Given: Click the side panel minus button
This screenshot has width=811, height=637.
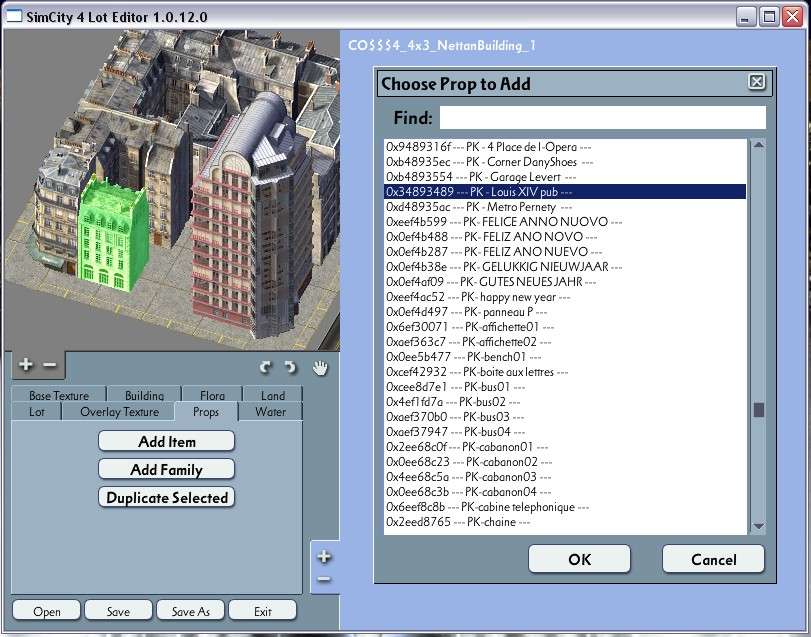Looking at the screenshot, I should tap(324, 579).
